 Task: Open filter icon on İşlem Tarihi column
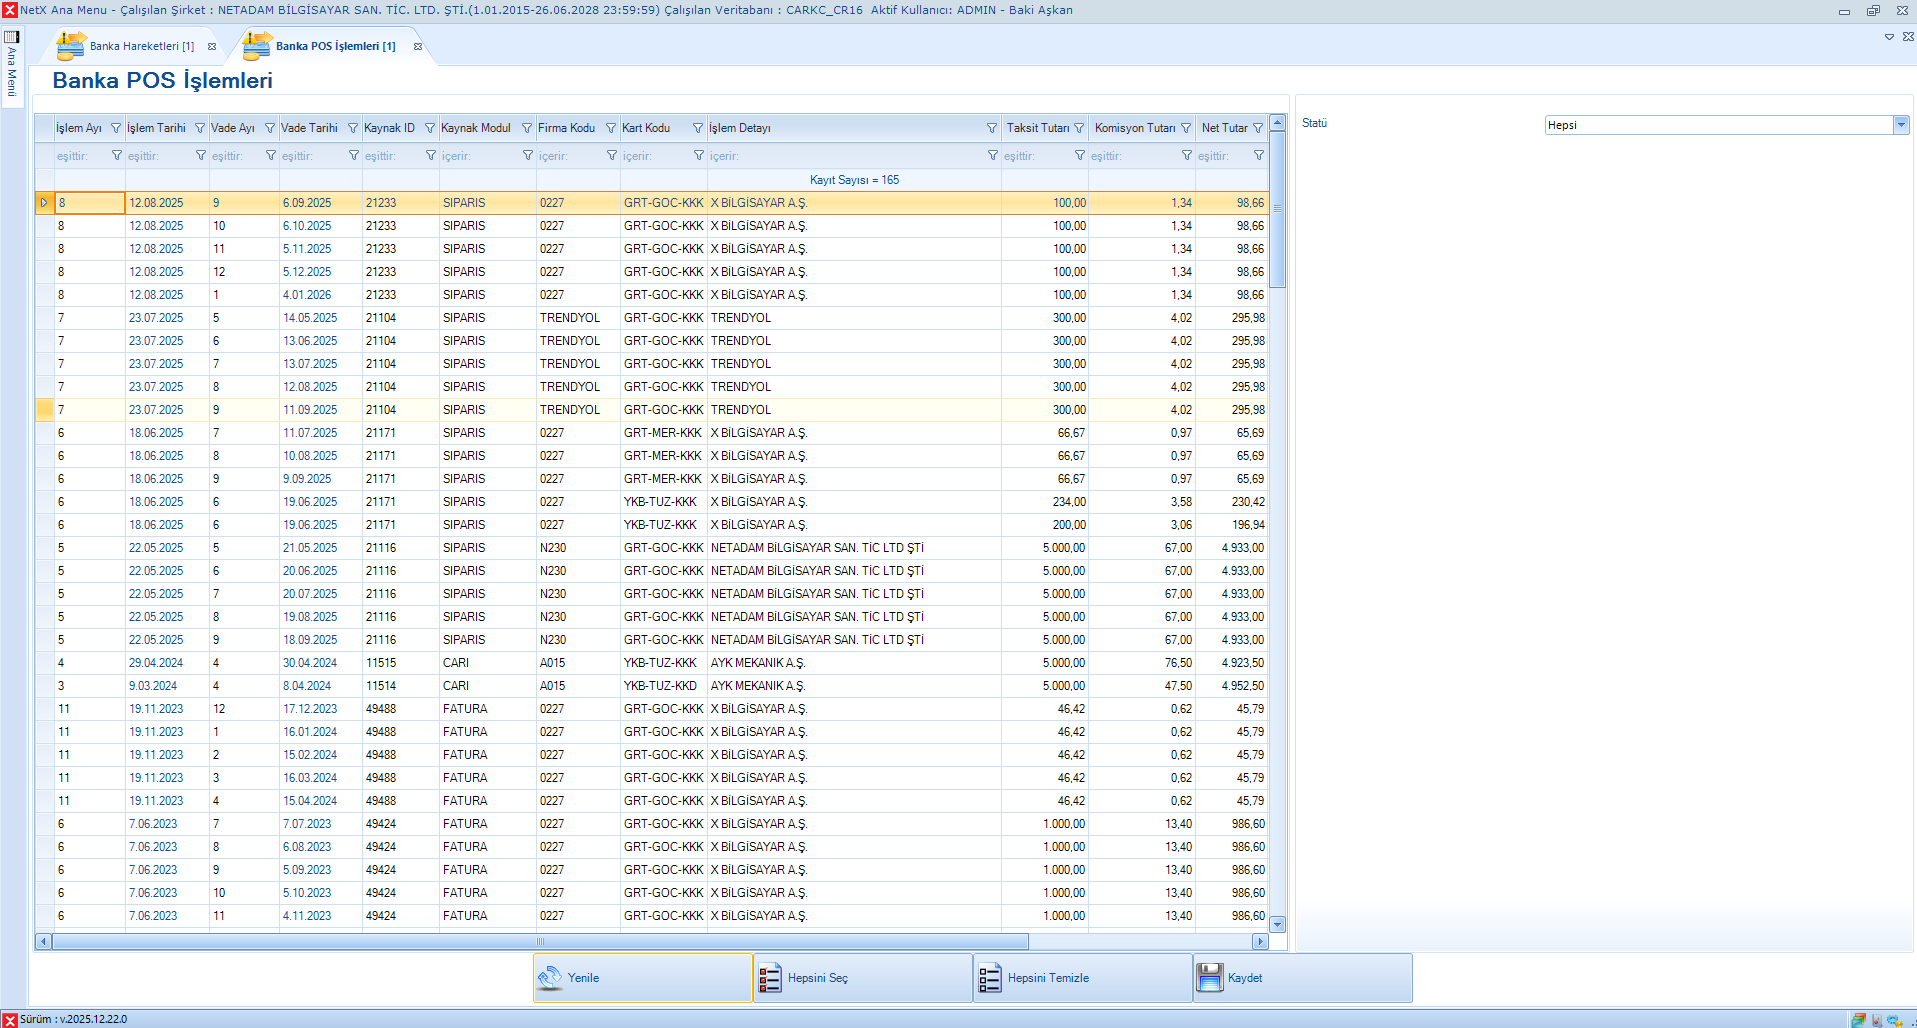click(x=200, y=128)
